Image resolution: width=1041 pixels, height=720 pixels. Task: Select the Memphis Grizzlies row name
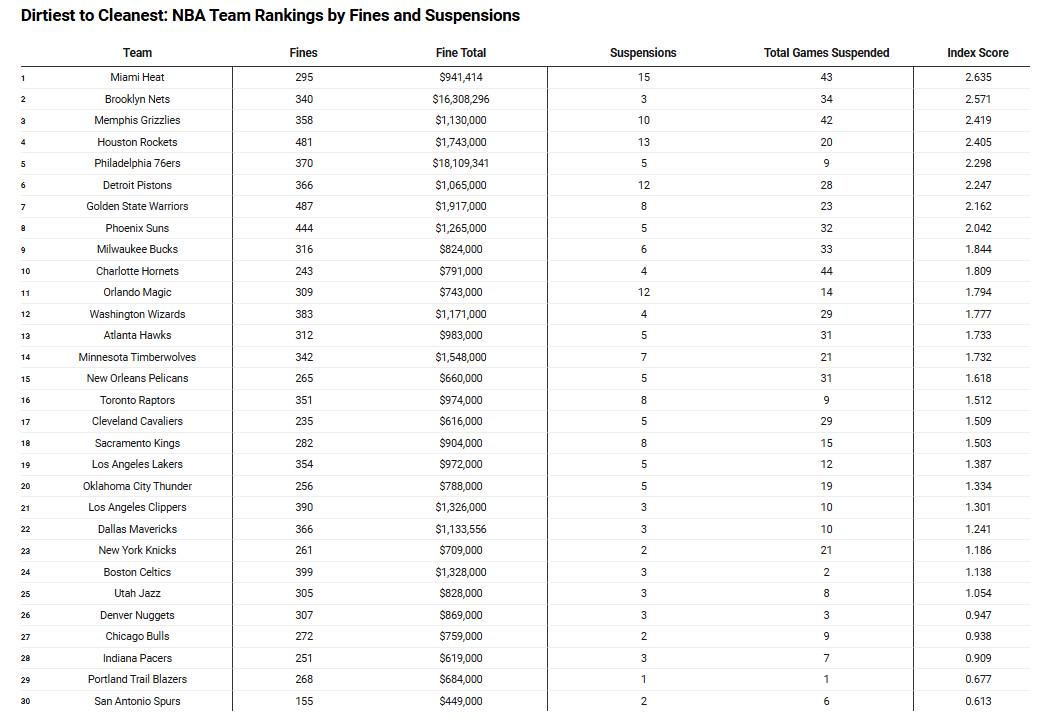(x=137, y=120)
